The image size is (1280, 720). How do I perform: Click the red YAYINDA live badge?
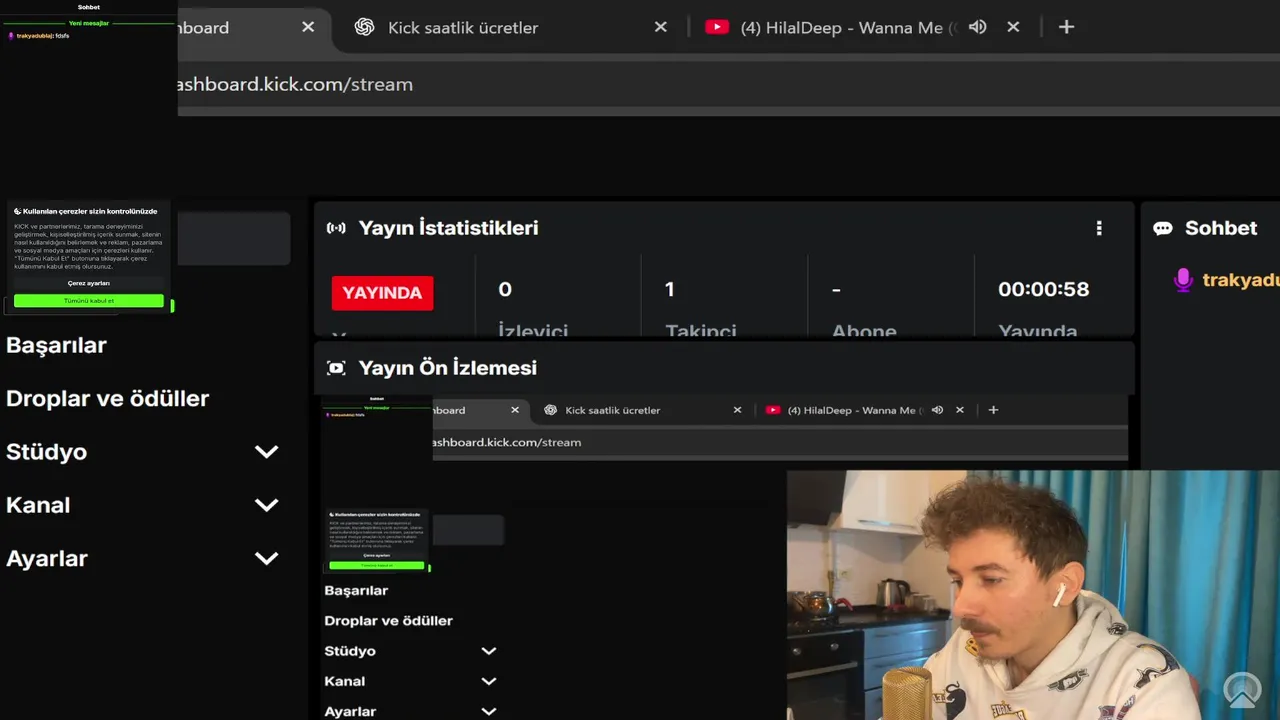pyautogui.click(x=383, y=293)
